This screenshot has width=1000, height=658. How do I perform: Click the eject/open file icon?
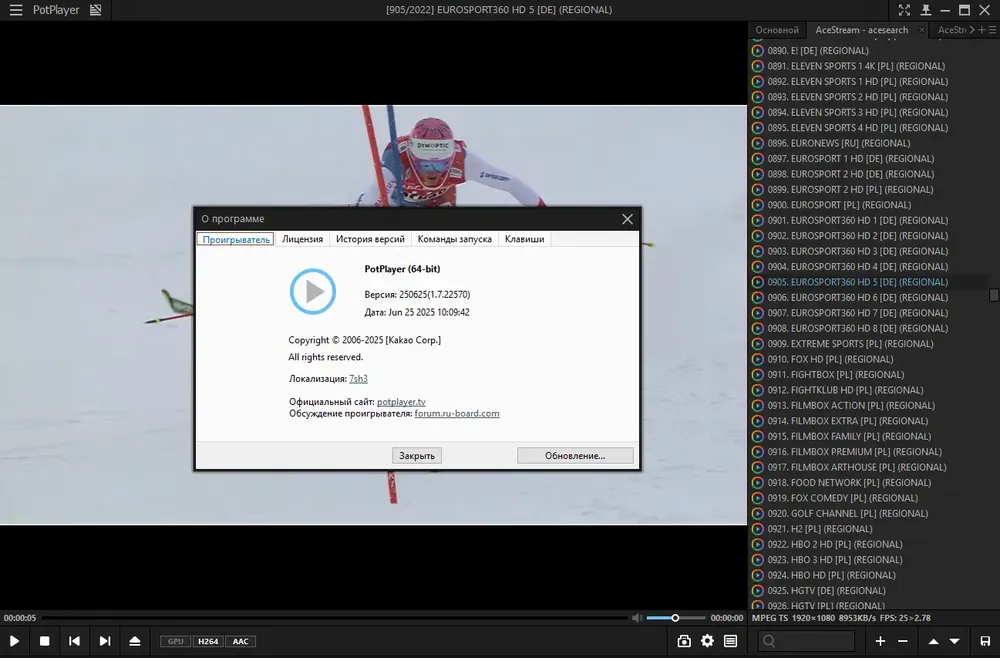coord(135,641)
